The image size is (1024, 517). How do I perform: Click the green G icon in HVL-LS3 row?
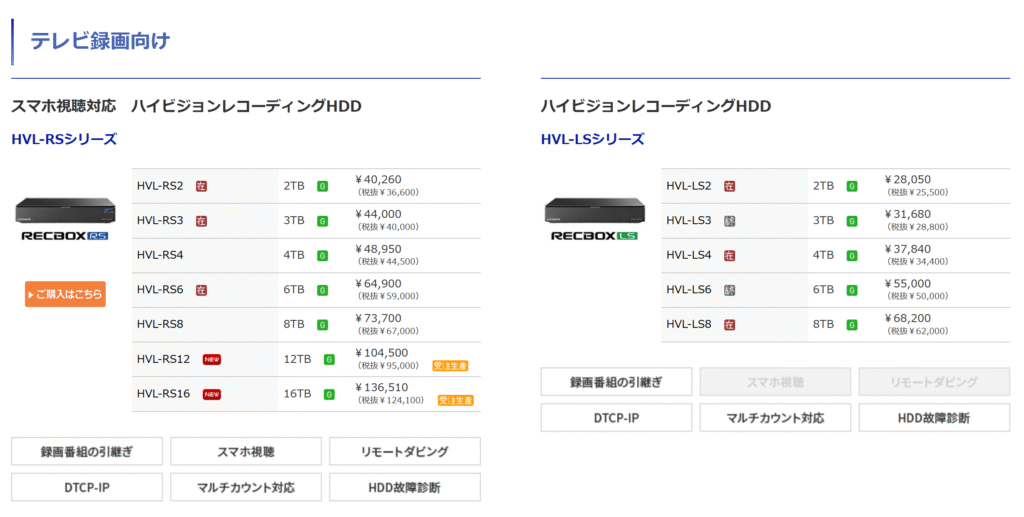pos(852,221)
